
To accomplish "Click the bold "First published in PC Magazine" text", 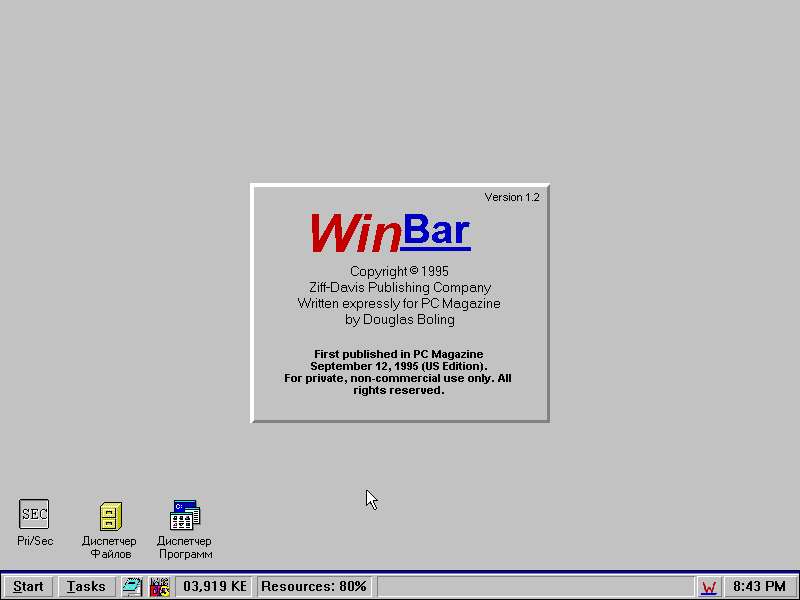I will pyautogui.click(x=398, y=354).
